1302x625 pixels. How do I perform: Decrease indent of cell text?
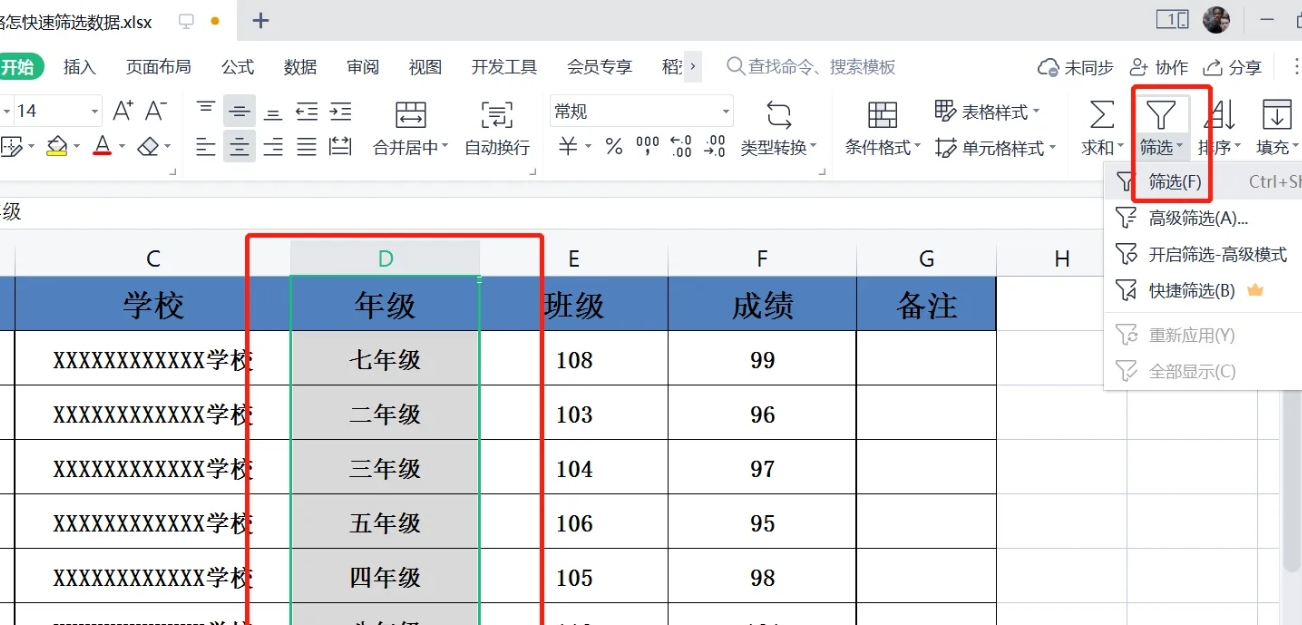(306, 111)
